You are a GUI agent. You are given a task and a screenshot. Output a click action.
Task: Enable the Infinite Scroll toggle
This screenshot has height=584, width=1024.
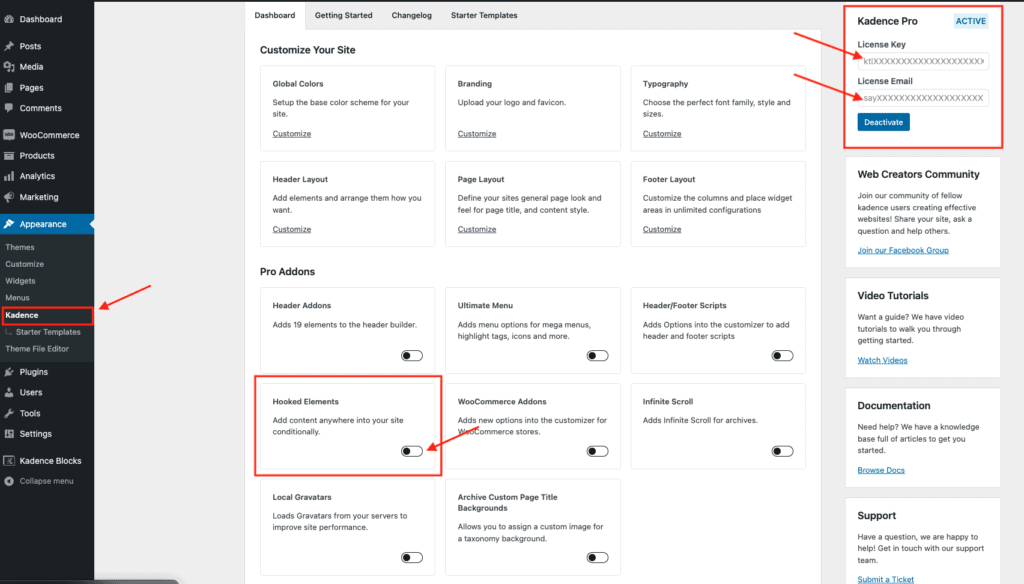(782, 451)
